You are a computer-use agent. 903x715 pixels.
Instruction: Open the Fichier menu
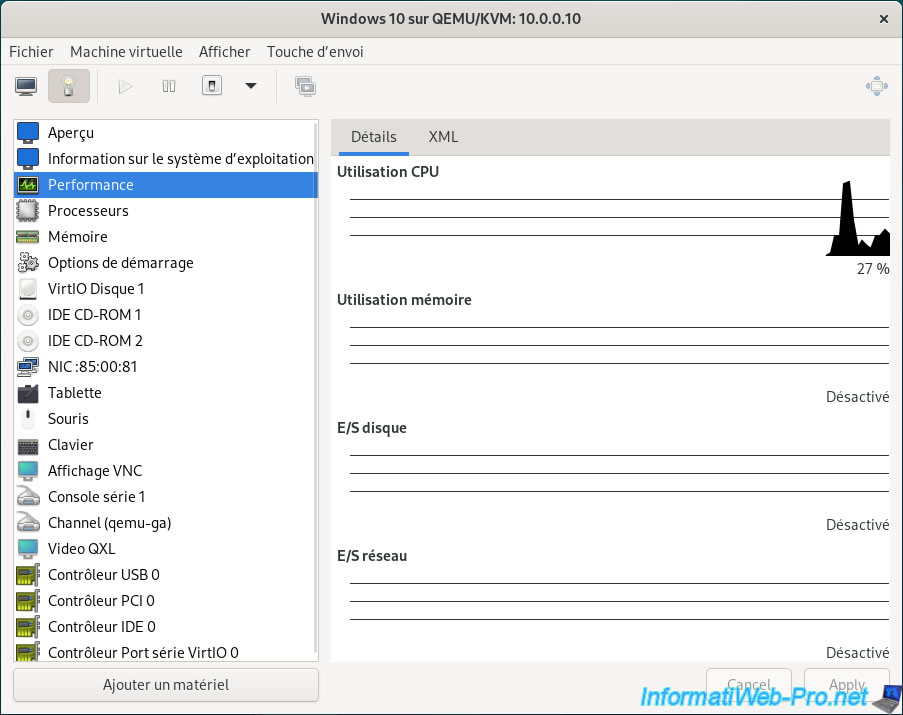(31, 52)
